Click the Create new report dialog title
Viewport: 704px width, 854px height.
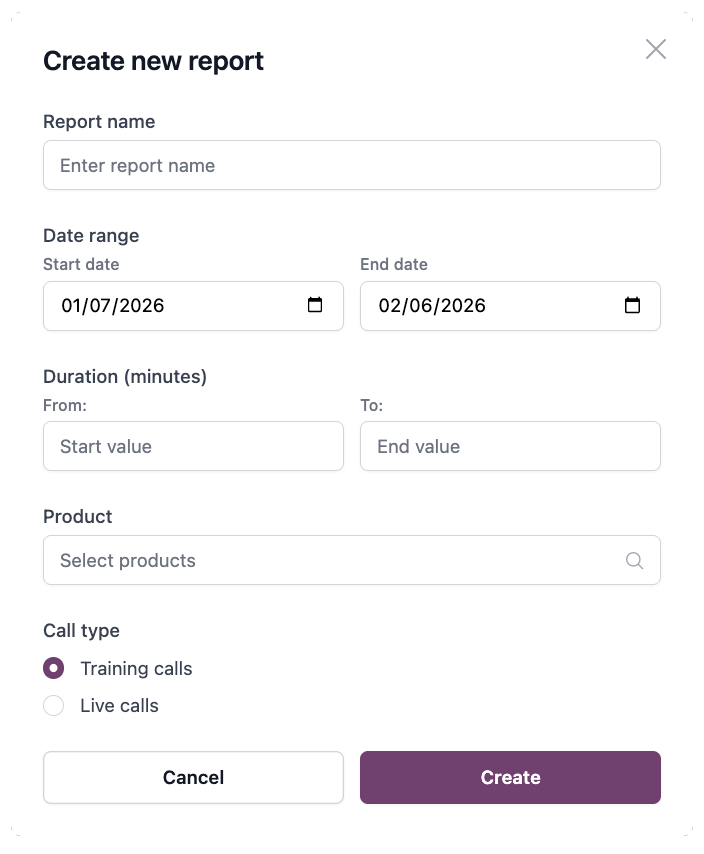(x=153, y=61)
